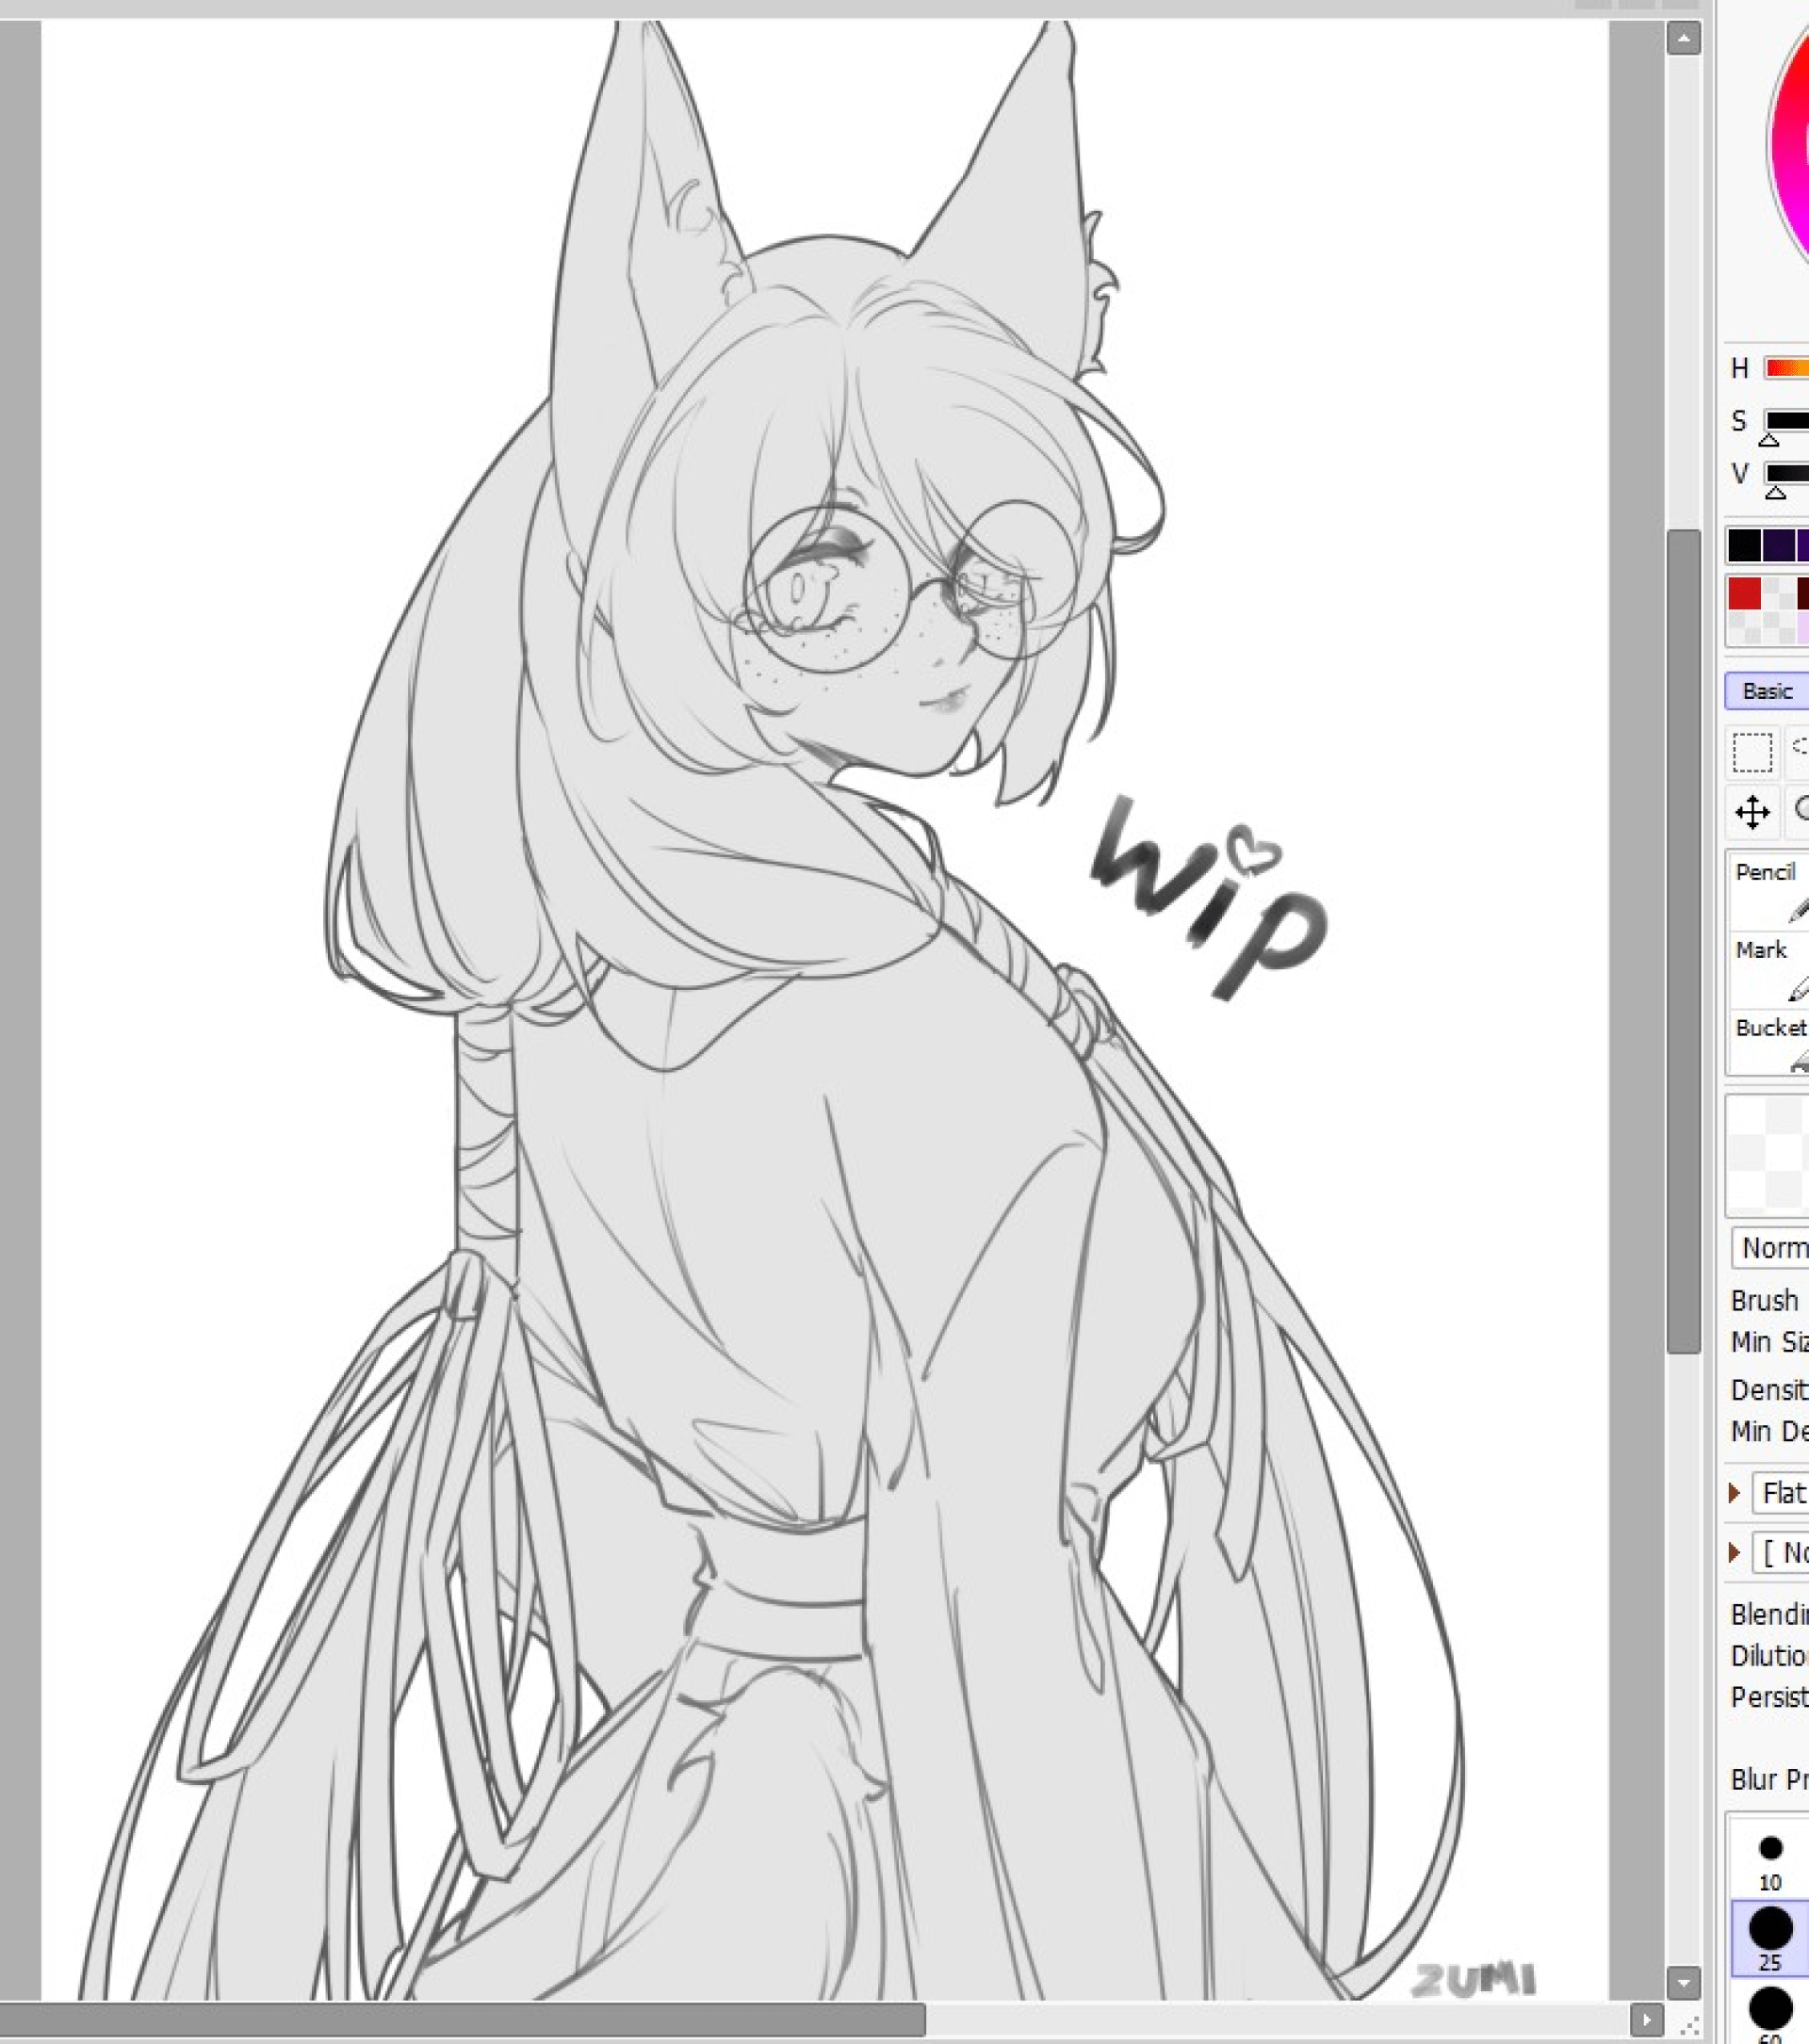The width and height of the screenshot is (1809, 2044).
Task: Select the lasso selection tool
Action: (x=1800, y=748)
